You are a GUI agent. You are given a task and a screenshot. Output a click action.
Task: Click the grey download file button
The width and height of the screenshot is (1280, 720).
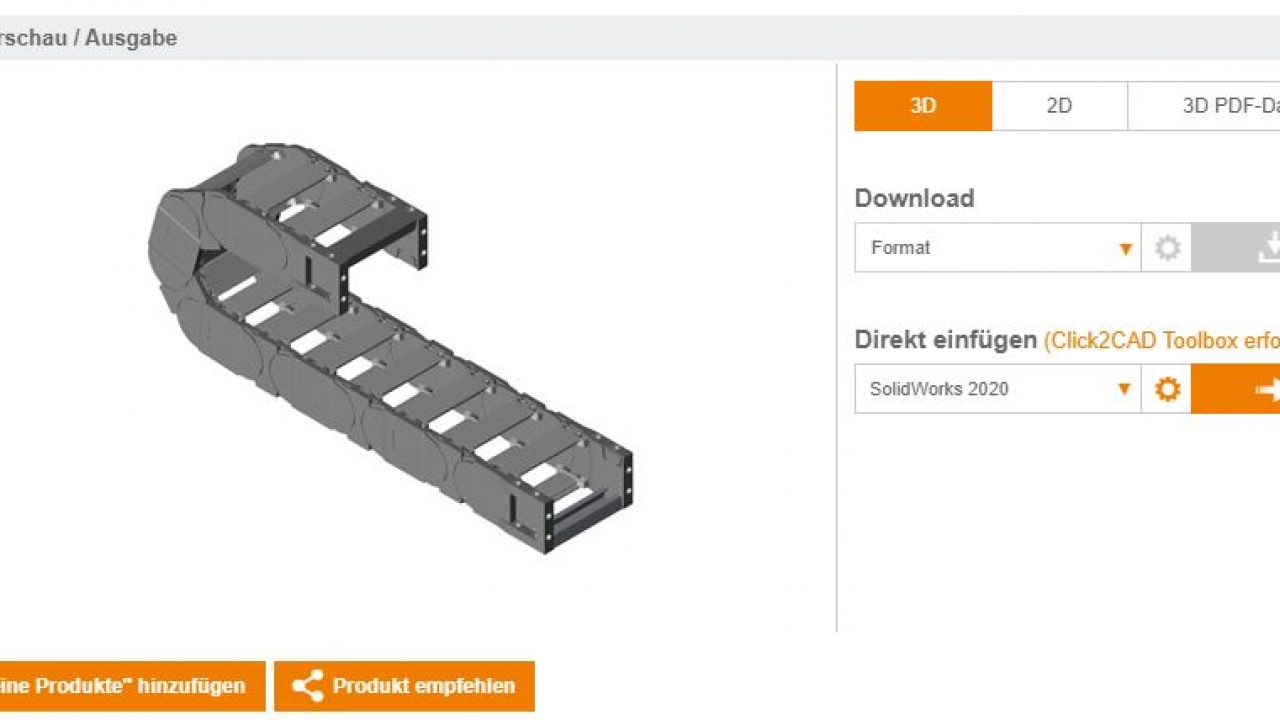(x=1240, y=248)
